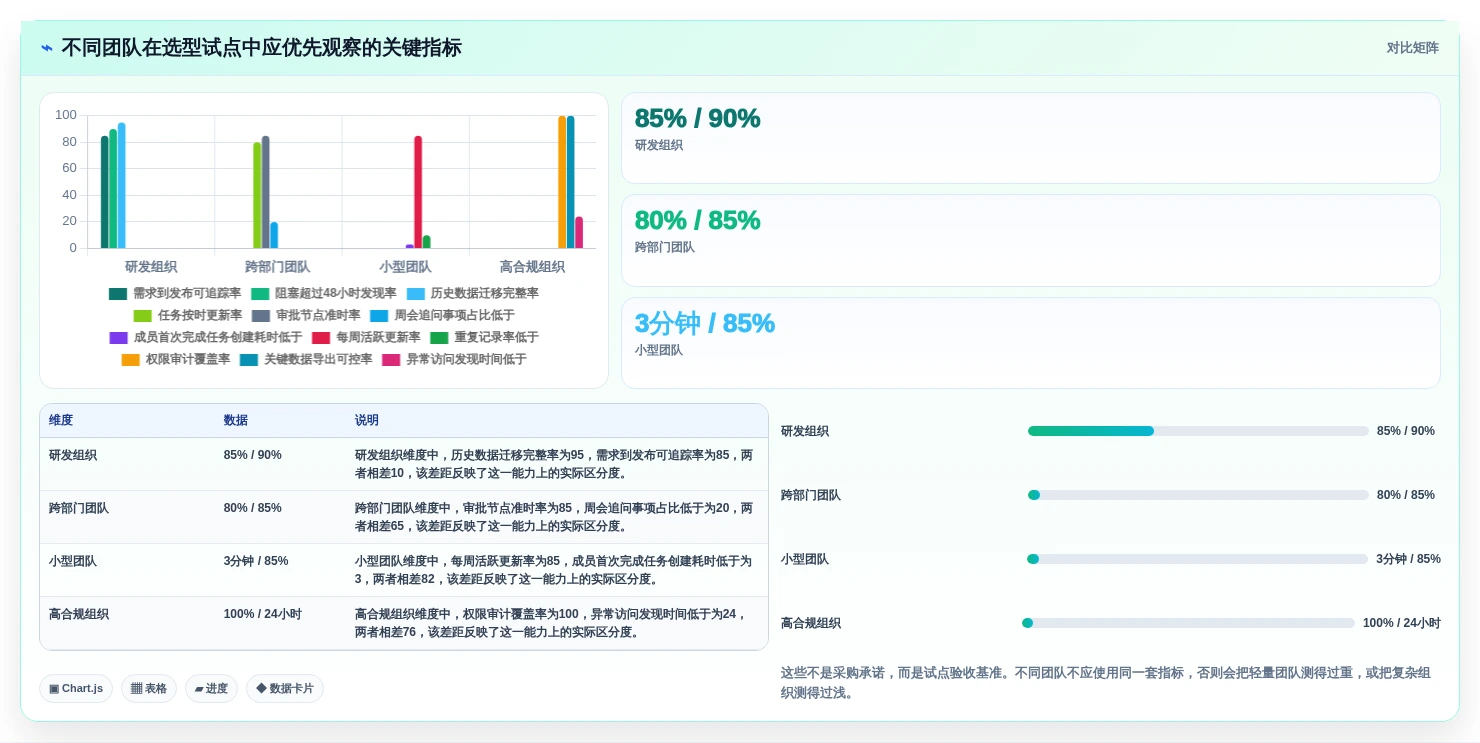The width and height of the screenshot is (1480, 743).
Task: Click the 进度 tag chip
Action: tap(211, 688)
